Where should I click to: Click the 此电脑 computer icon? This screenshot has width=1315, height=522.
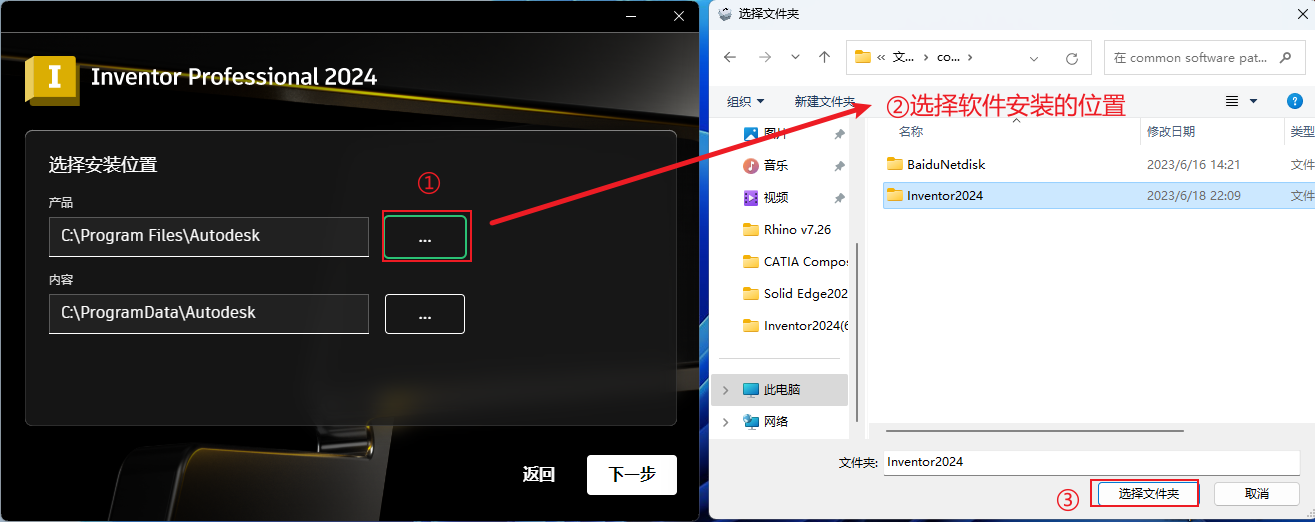pyautogui.click(x=751, y=390)
